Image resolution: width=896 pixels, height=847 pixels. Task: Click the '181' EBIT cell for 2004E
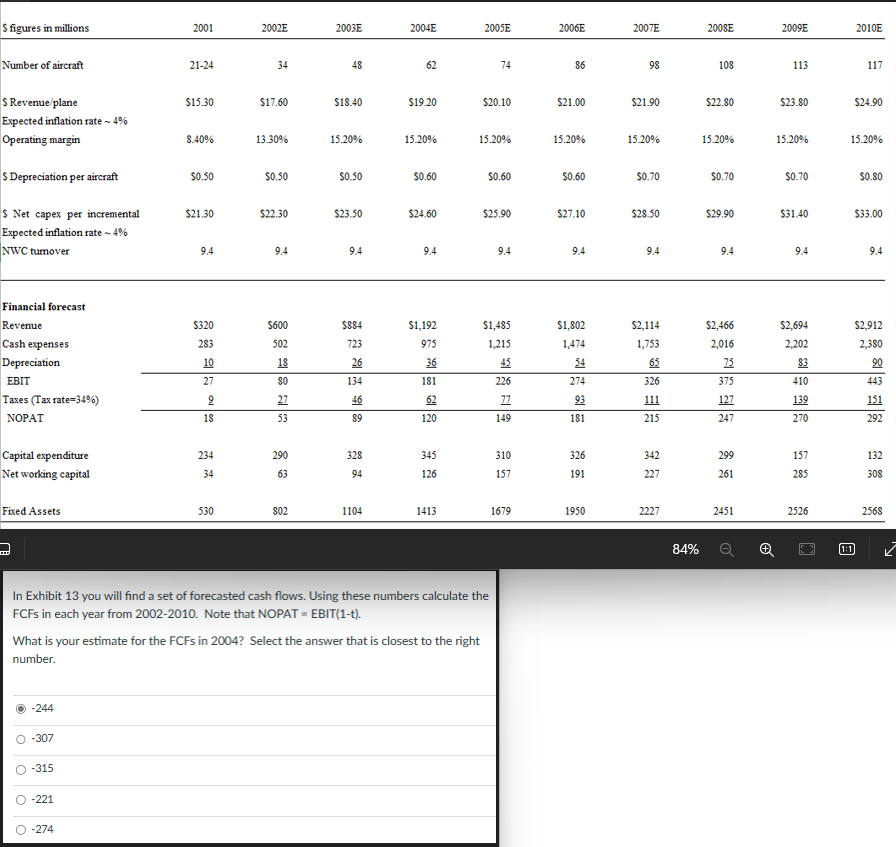pyautogui.click(x=429, y=381)
